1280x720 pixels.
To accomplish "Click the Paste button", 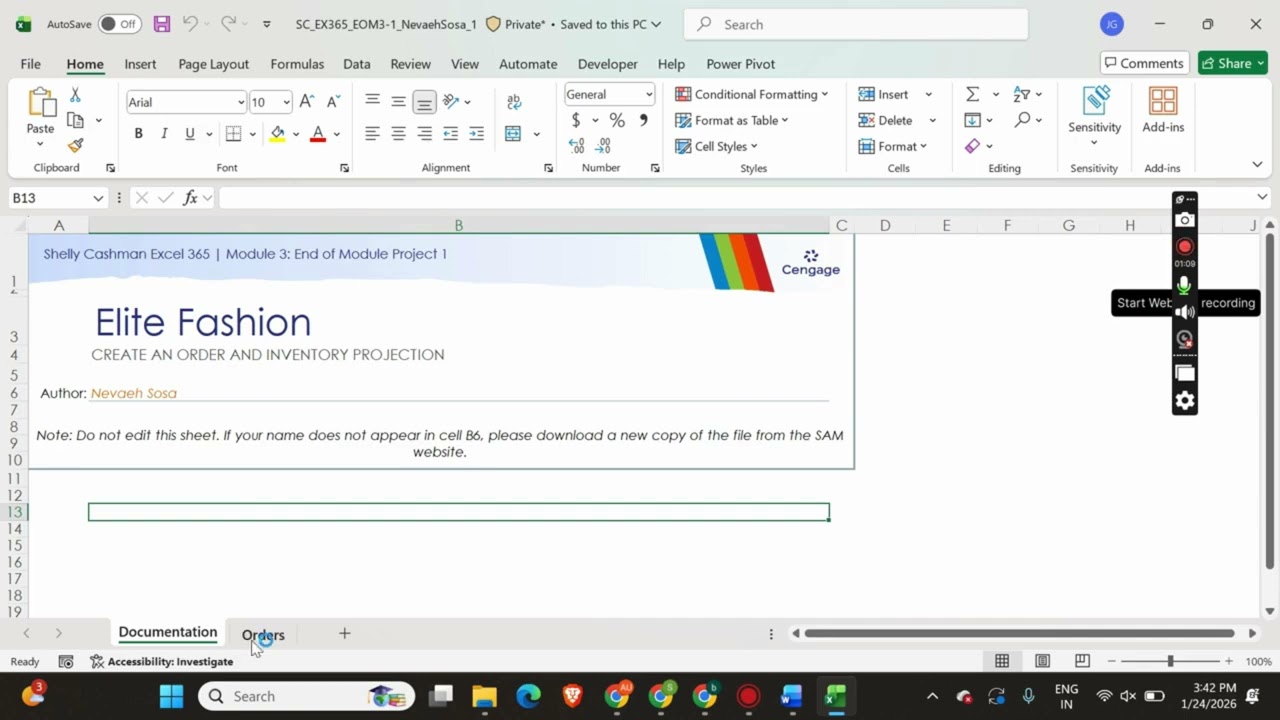I will pos(41,117).
